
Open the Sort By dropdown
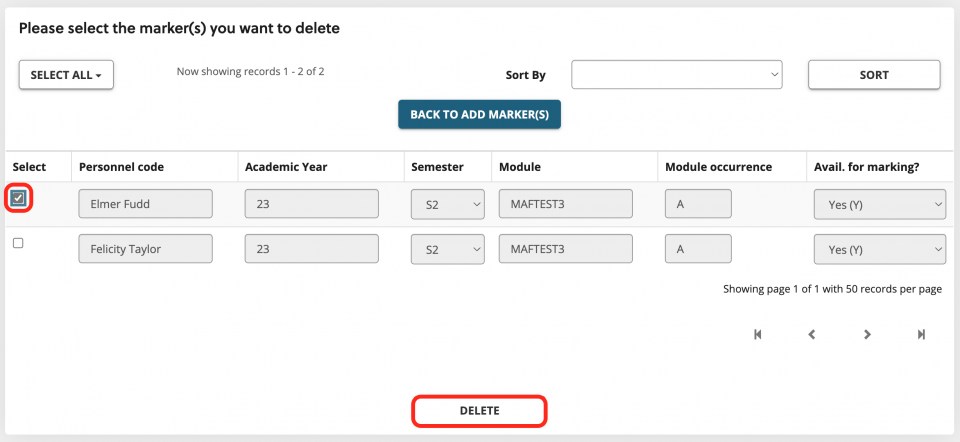(677, 75)
